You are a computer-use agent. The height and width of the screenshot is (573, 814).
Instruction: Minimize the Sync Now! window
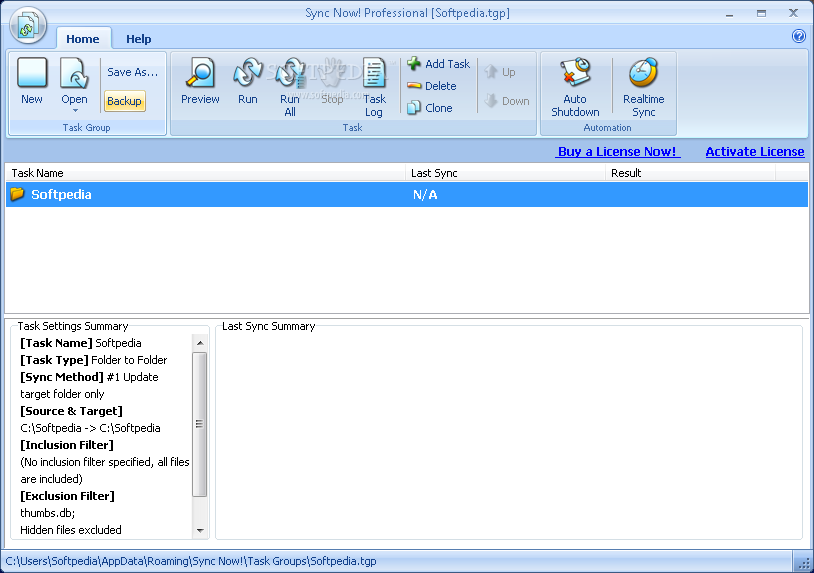point(729,14)
